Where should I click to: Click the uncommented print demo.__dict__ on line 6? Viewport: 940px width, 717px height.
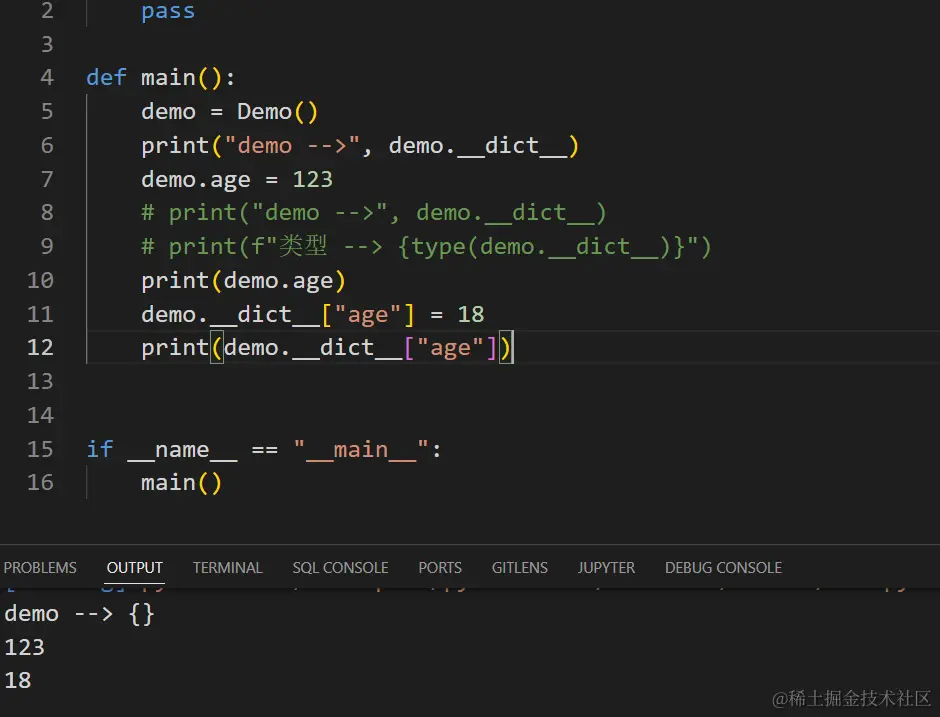[360, 146]
